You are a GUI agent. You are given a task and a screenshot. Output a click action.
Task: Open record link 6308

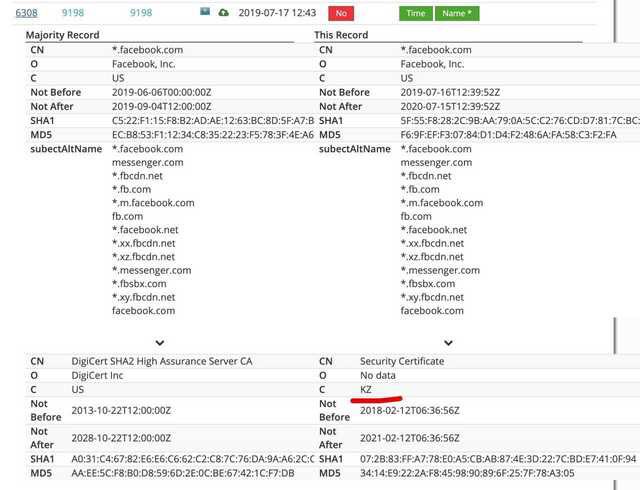coord(27,13)
